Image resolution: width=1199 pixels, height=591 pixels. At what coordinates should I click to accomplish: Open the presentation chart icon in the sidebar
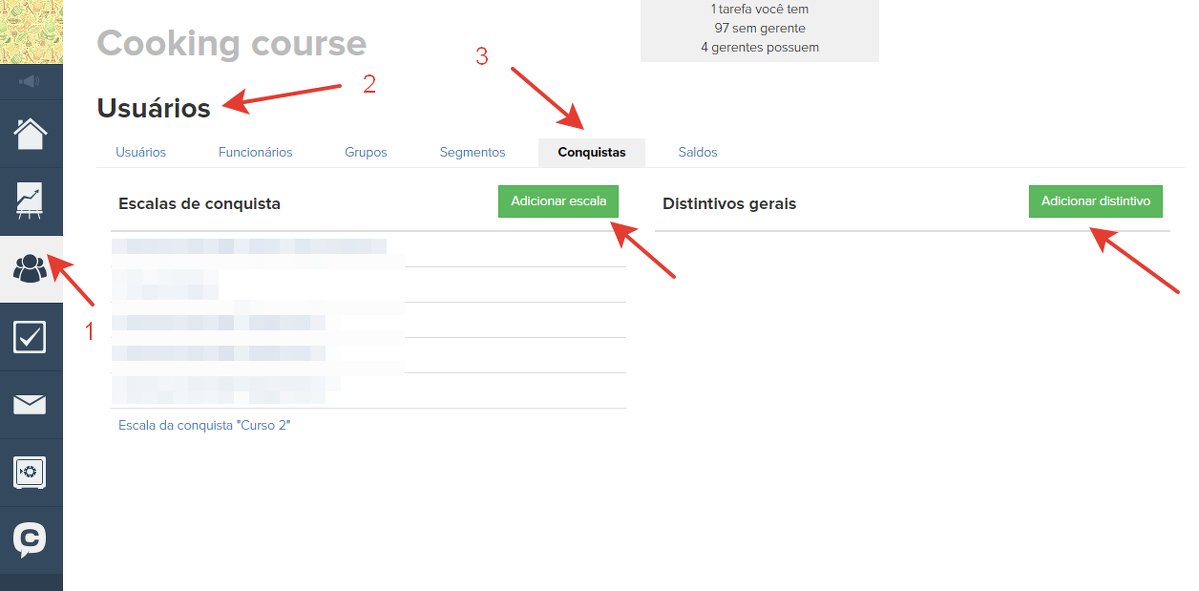30,201
